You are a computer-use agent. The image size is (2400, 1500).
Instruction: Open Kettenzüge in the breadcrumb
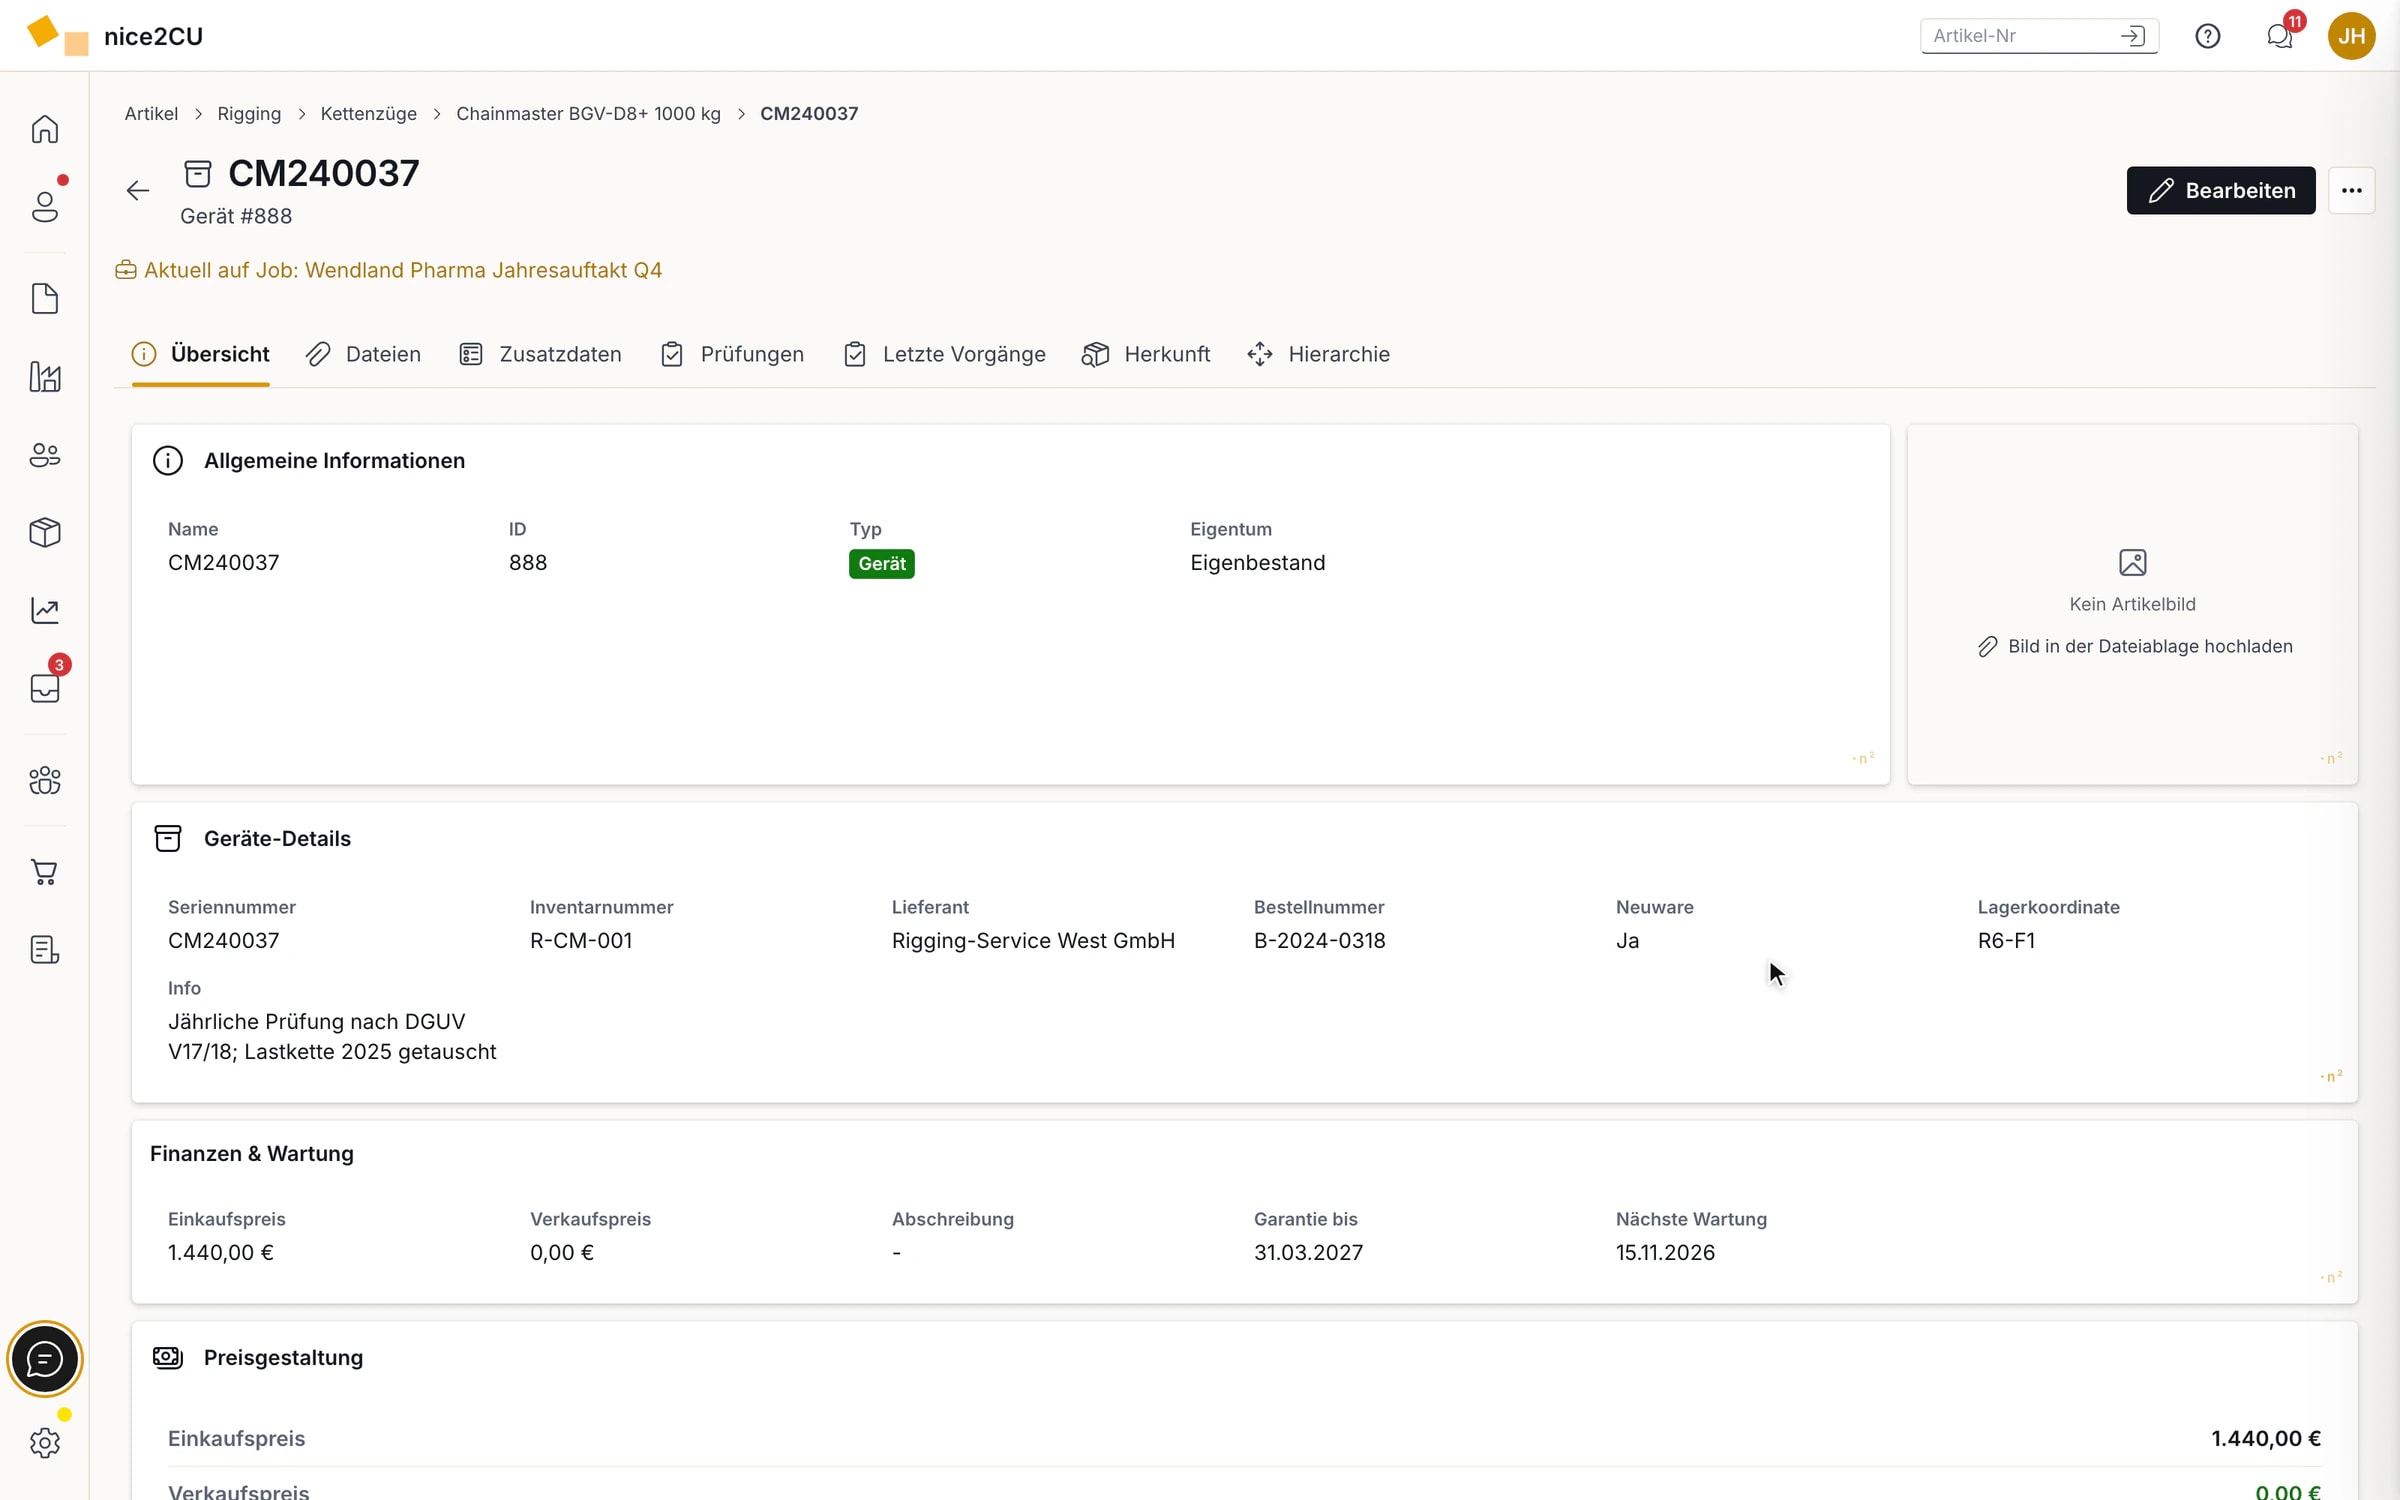pos(368,114)
